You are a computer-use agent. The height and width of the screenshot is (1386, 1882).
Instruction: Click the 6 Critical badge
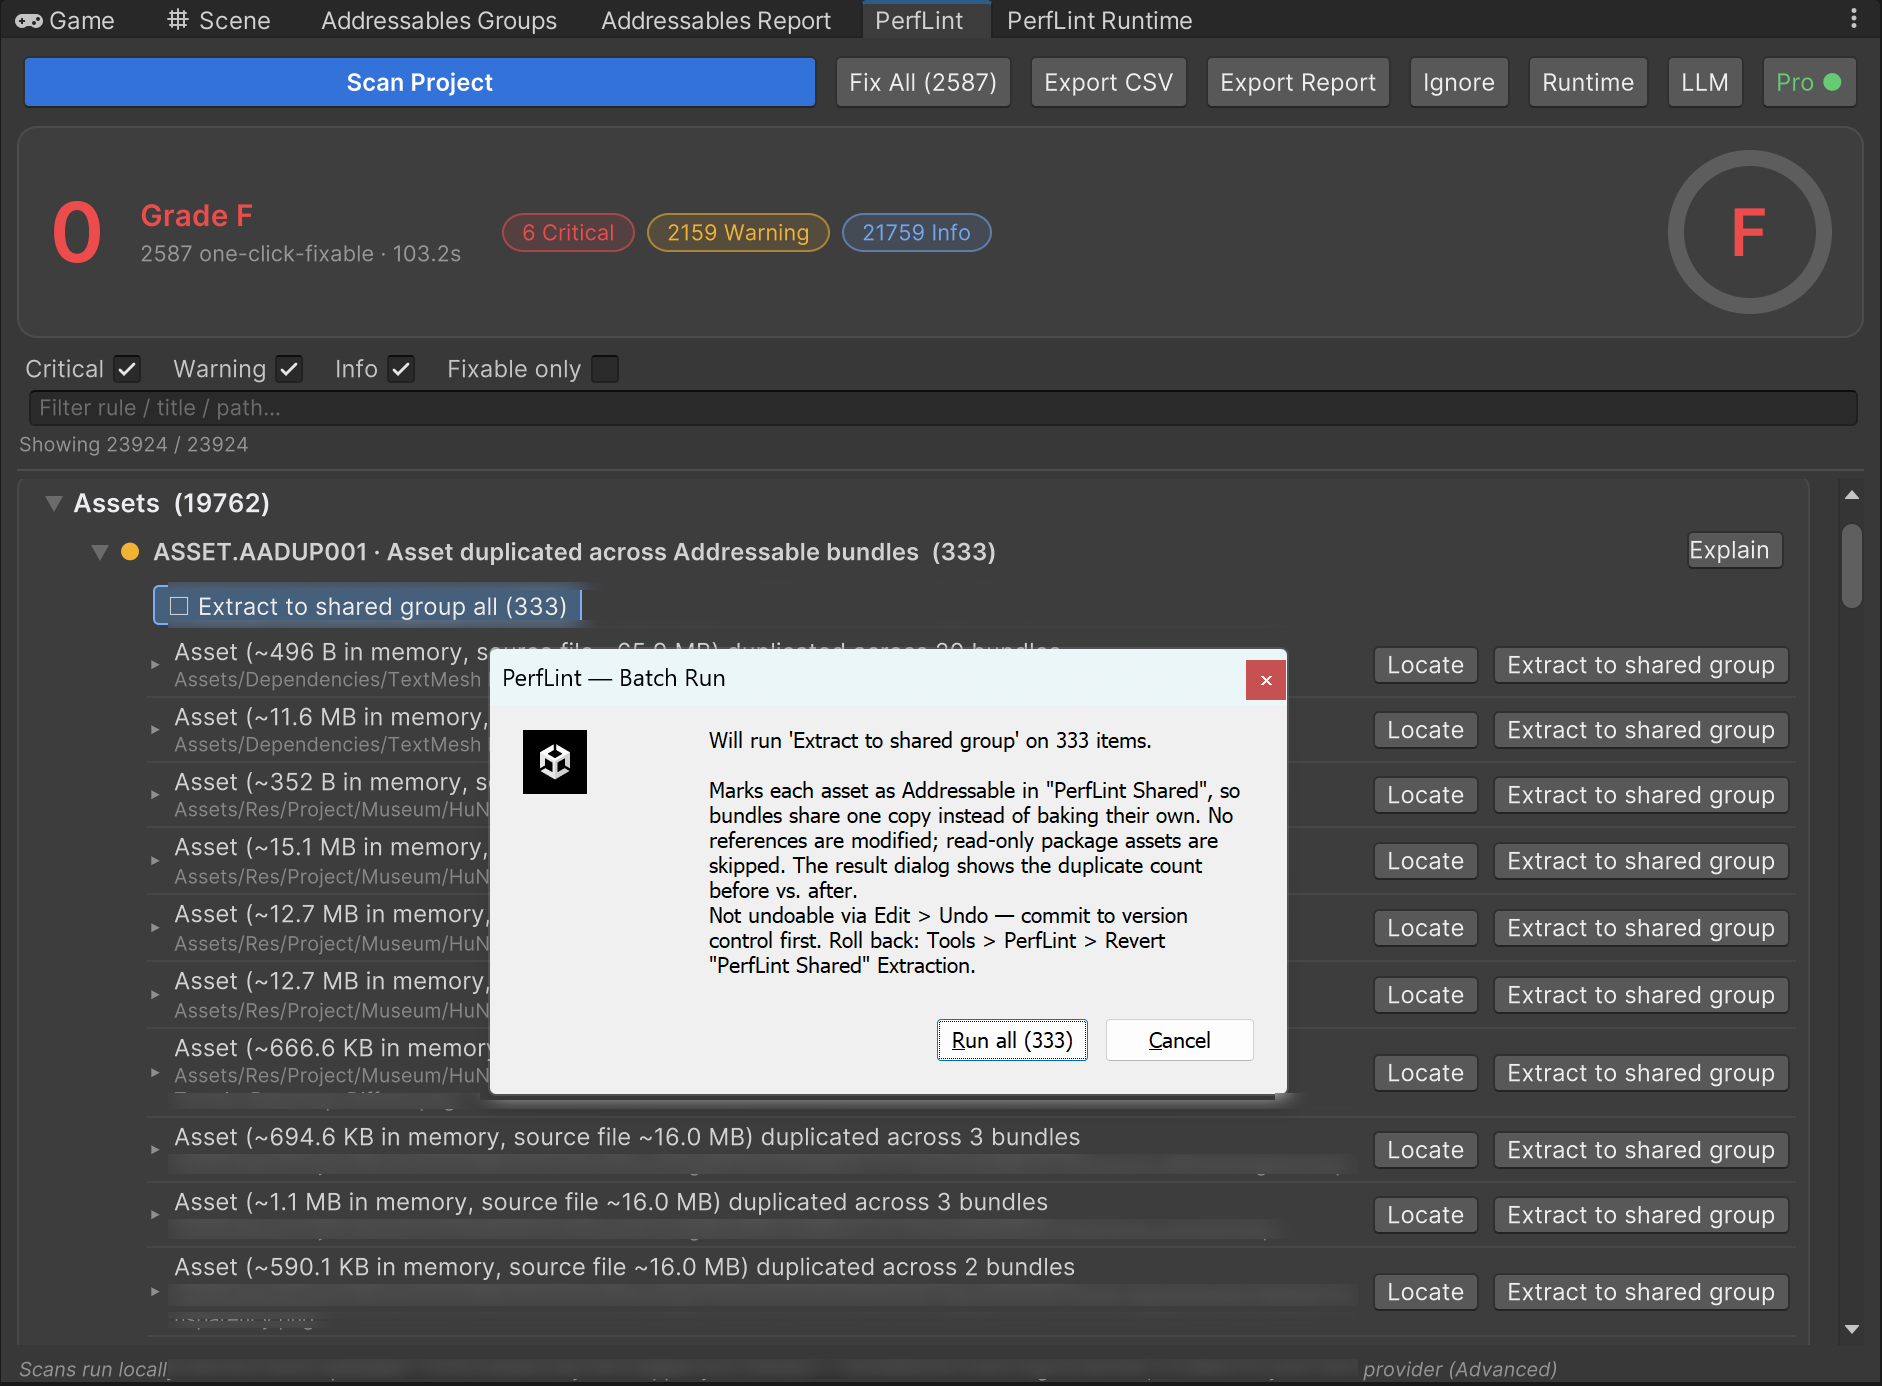(x=568, y=232)
